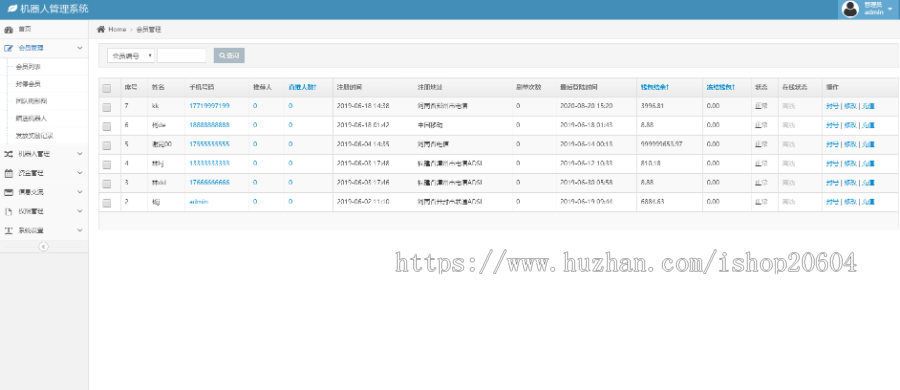The width and height of the screenshot is (900, 390).
Task: Check the checkbox for row 4 with 13333333333
Action: click(x=107, y=164)
